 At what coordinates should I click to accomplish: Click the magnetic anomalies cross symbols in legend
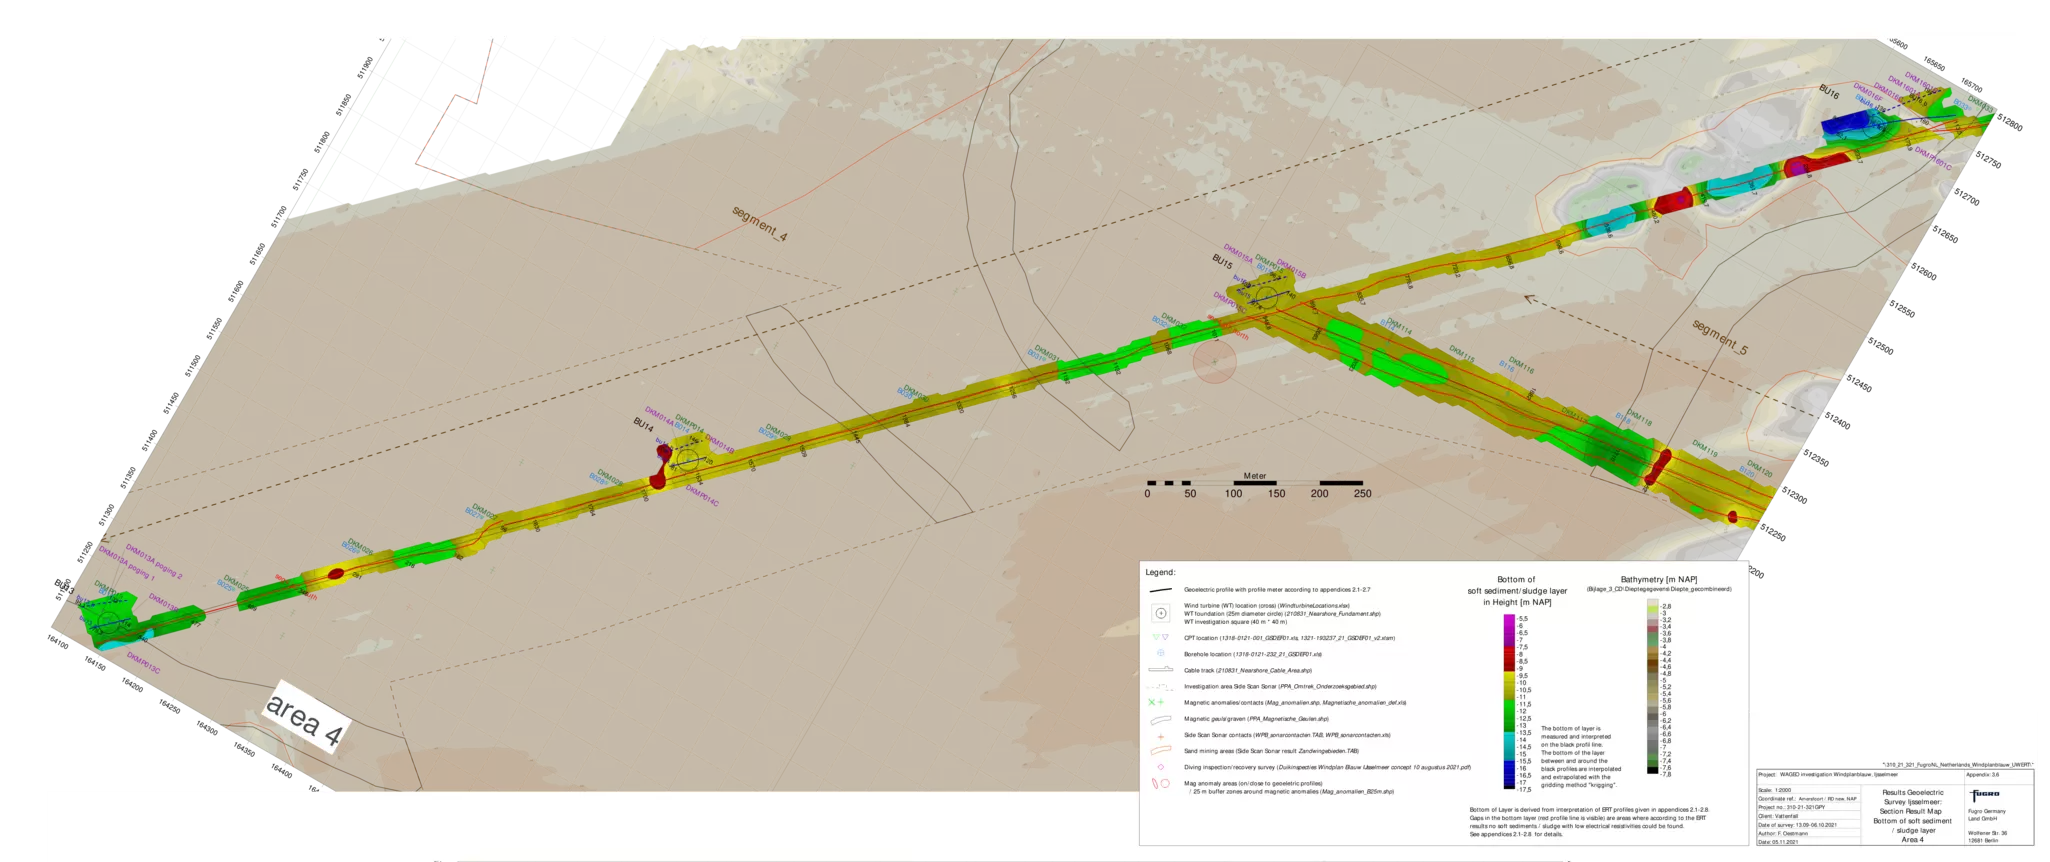(x=1157, y=702)
